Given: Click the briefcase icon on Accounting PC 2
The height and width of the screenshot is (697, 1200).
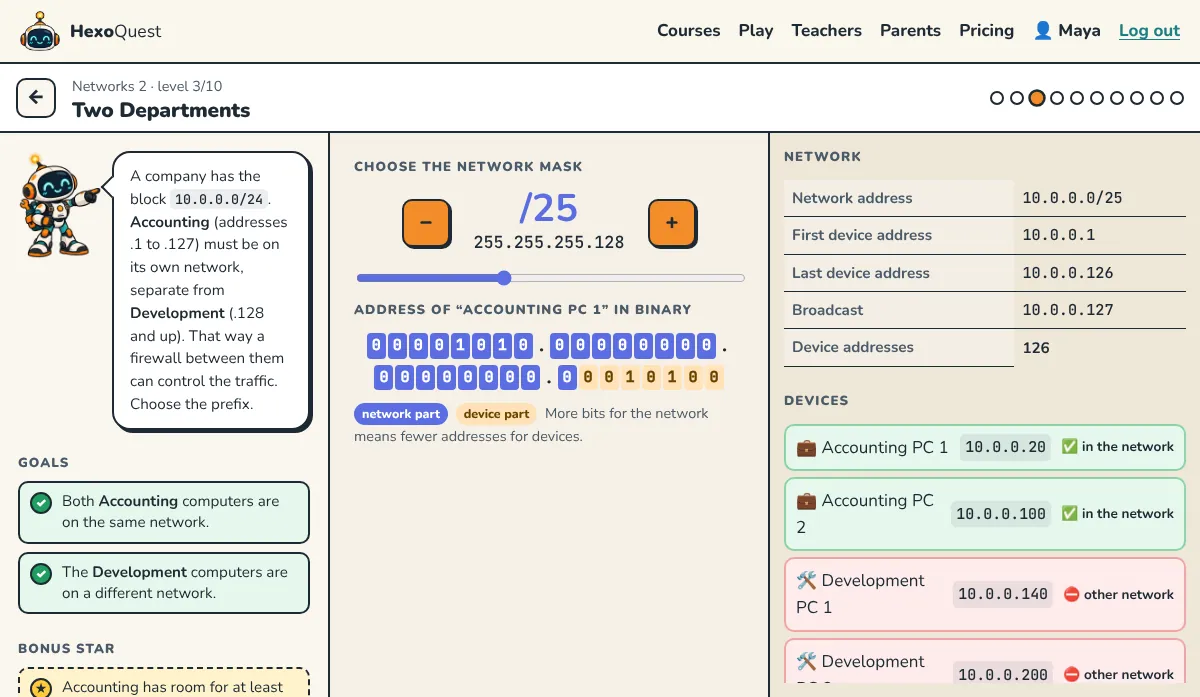Looking at the screenshot, I should point(806,501).
